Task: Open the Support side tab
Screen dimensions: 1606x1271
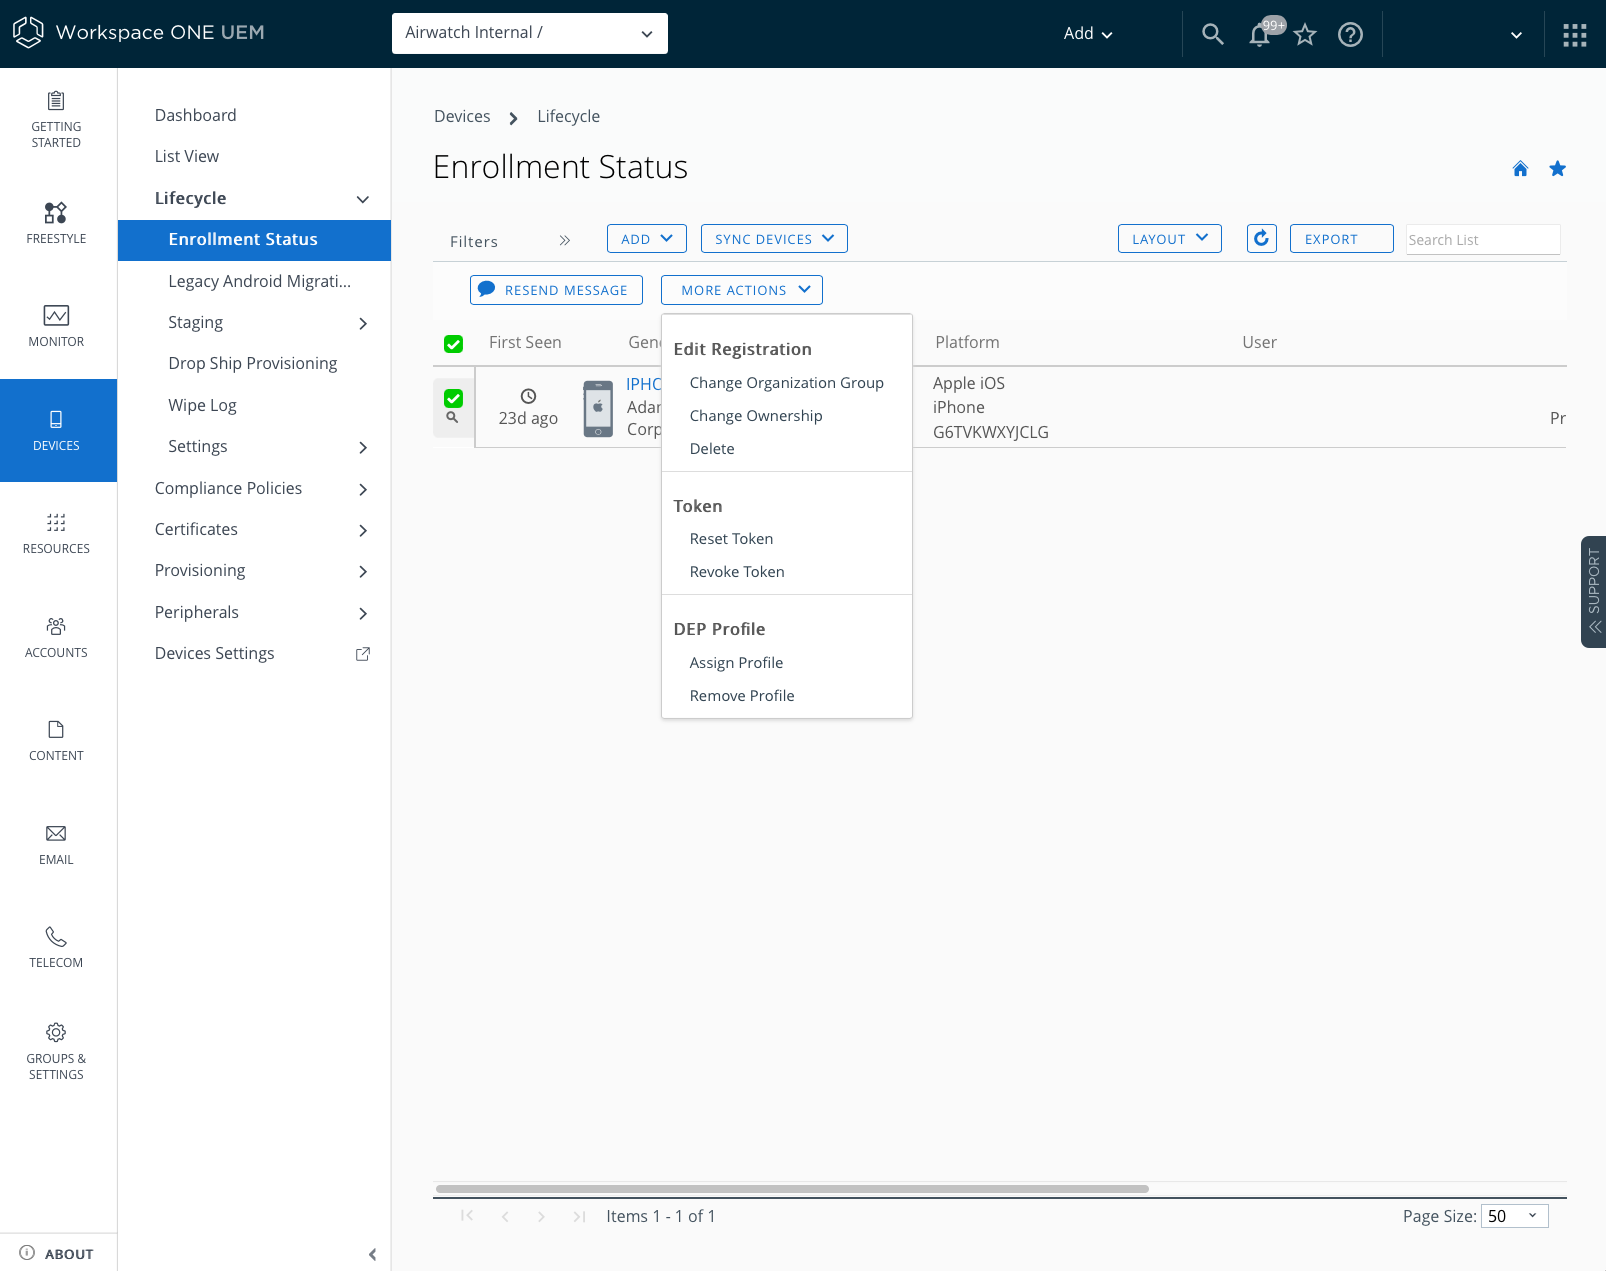Action: pos(1594,592)
